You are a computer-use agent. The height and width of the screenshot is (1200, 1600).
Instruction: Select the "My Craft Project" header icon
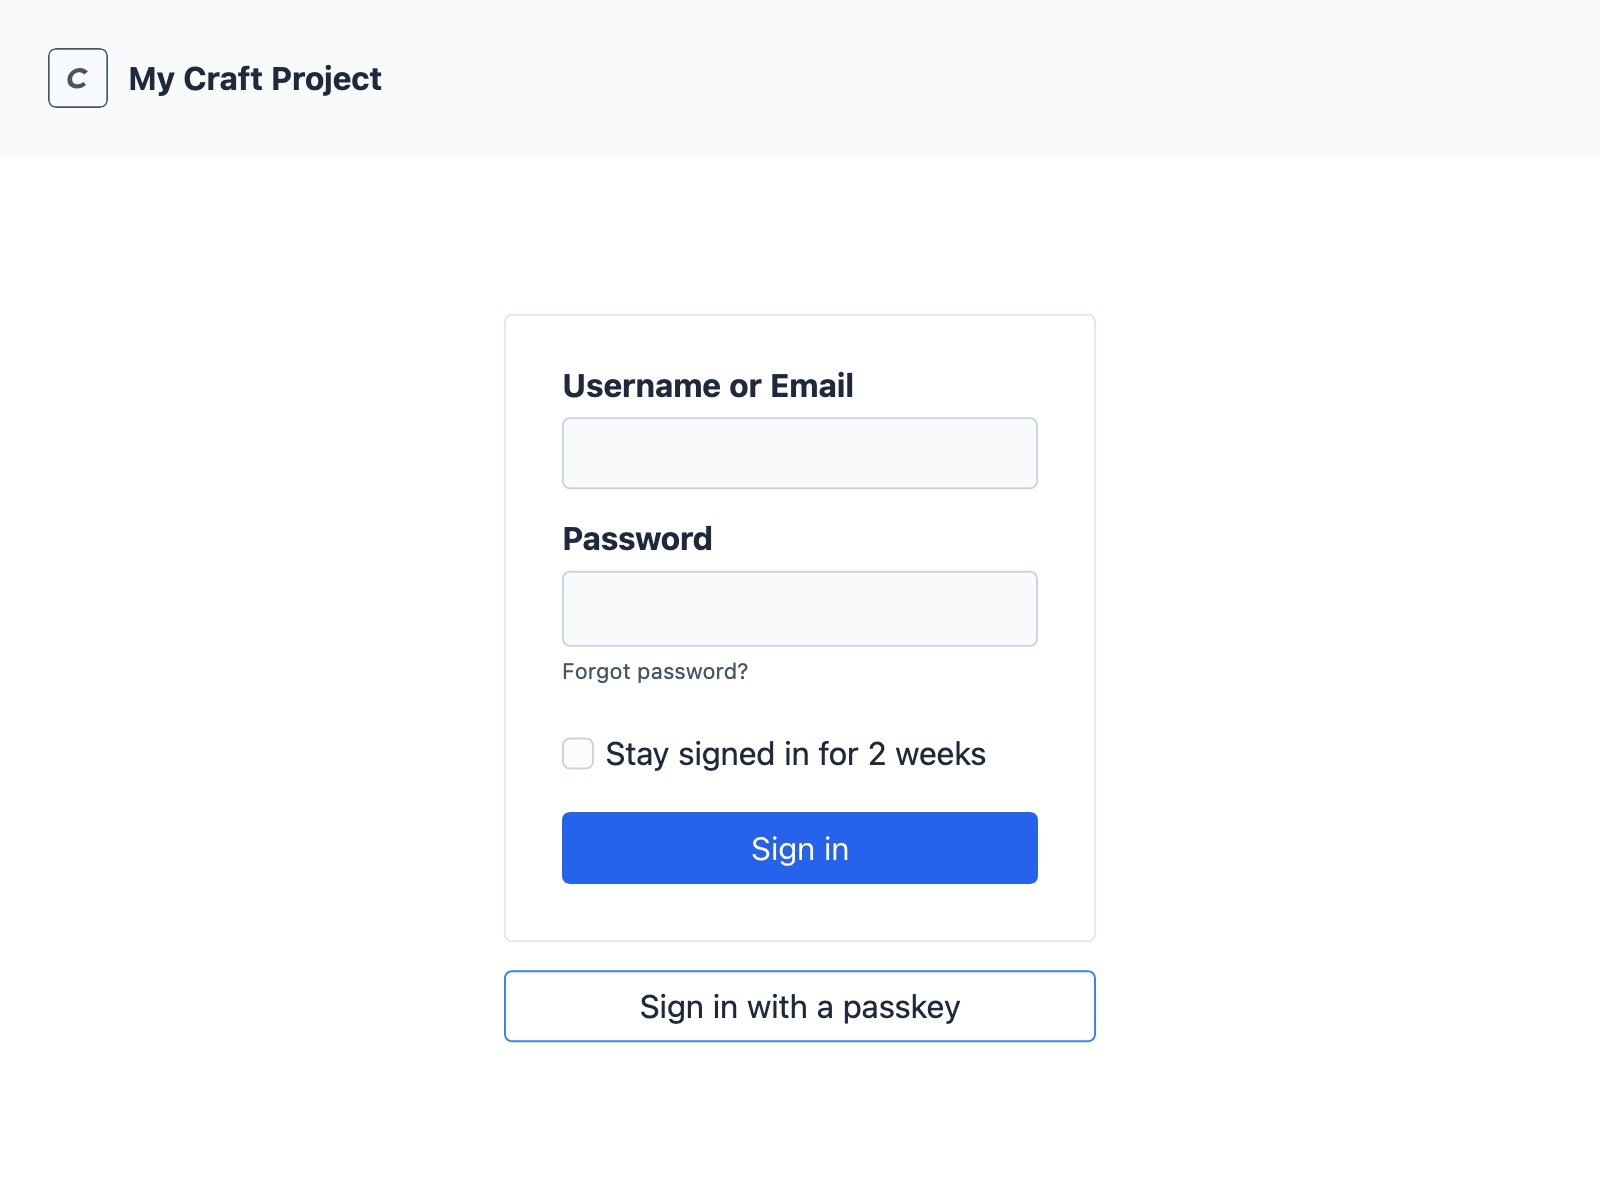pyautogui.click(x=77, y=78)
